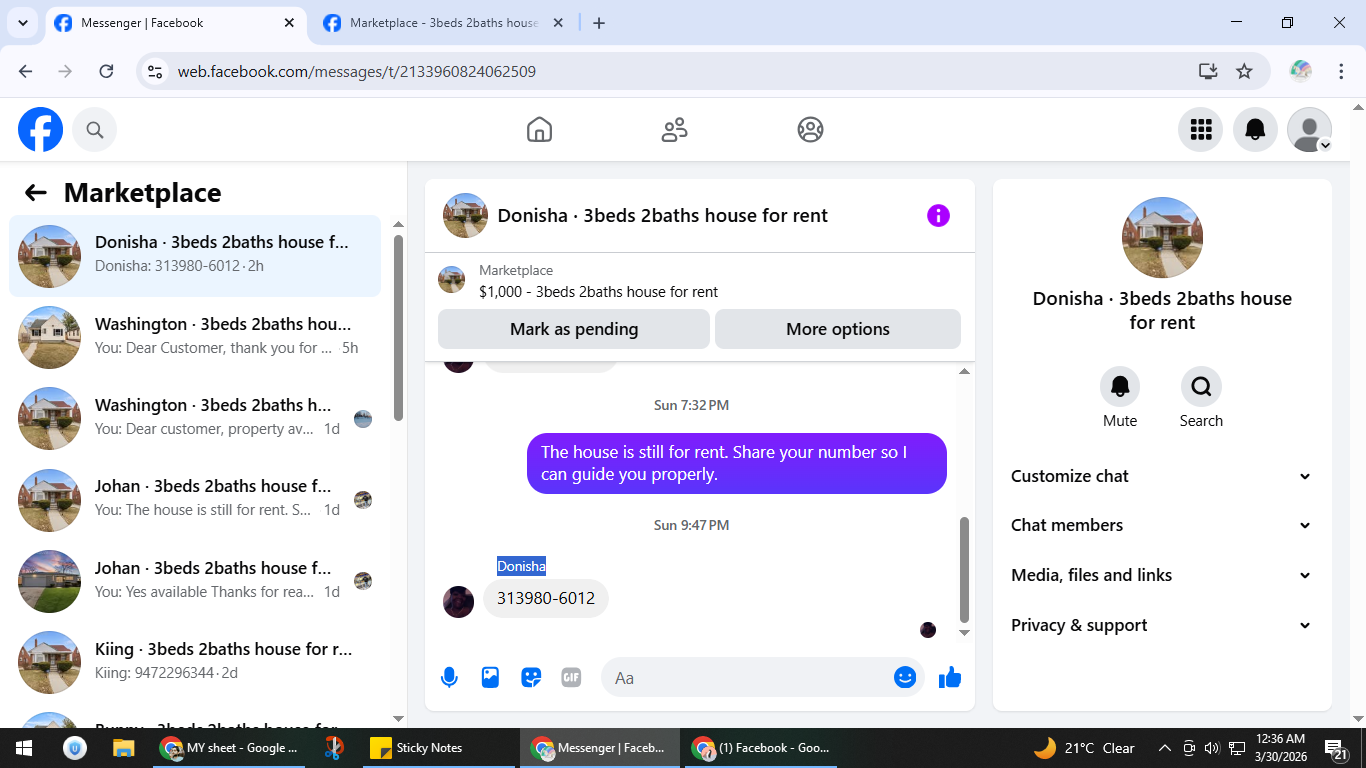1366x768 pixels.
Task: Open the Groups icon in top navigation
Action: (810, 130)
